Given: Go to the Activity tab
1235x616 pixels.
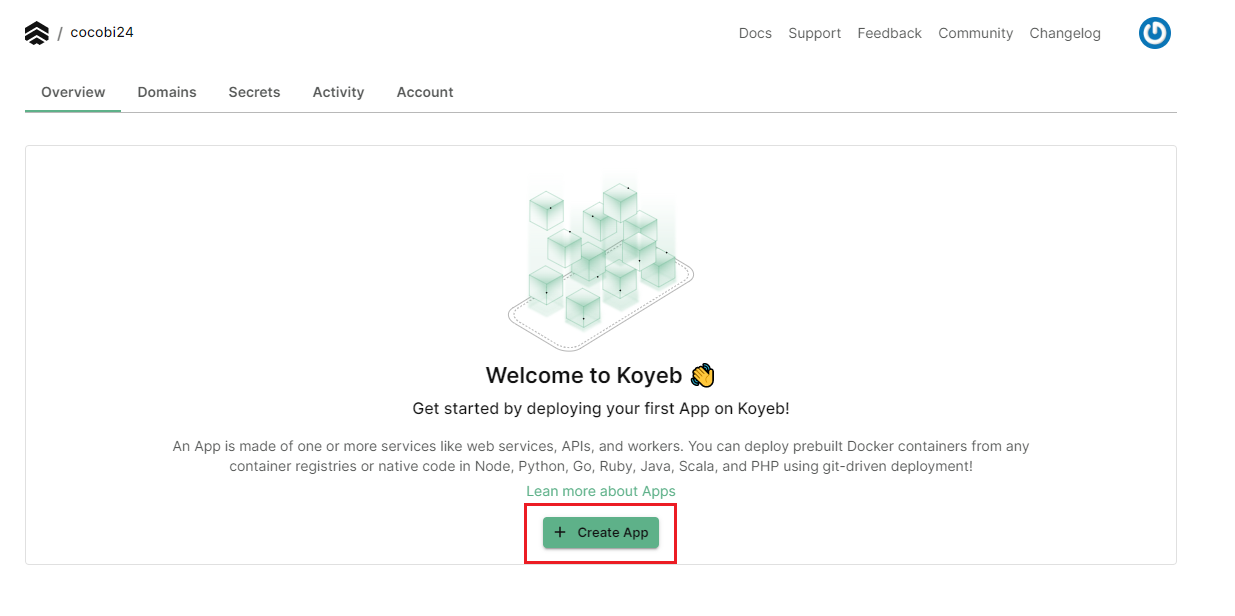Looking at the screenshot, I should [338, 92].
